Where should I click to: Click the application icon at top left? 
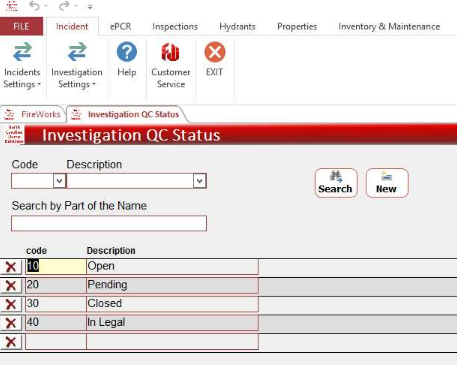12,6
